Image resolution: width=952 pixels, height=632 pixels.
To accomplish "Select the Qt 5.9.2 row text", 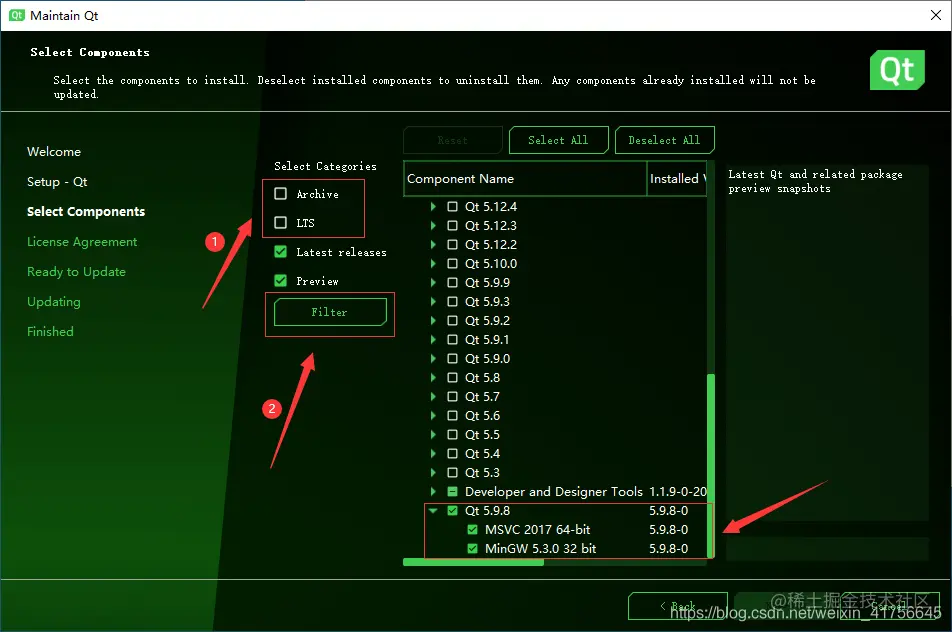I will [488, 321].
